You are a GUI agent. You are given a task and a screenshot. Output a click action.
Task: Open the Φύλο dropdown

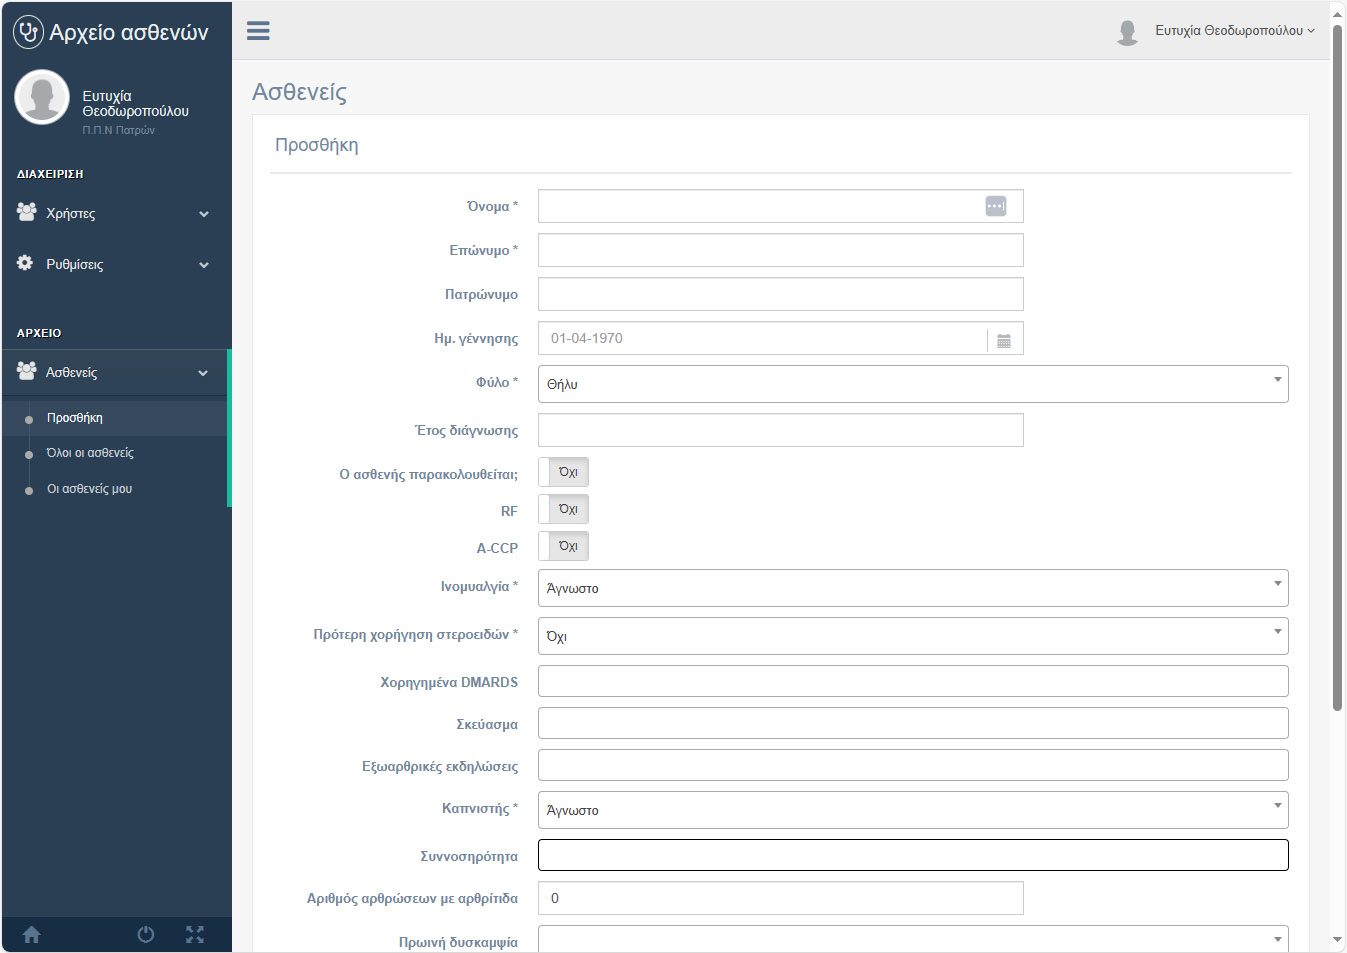click(x=912, y=384)
